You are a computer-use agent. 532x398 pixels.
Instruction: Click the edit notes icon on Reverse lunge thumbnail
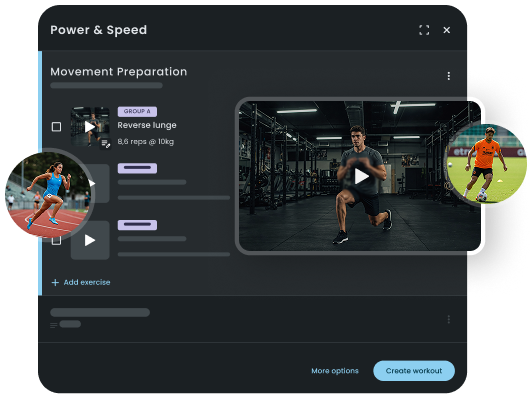click(106, 144)
